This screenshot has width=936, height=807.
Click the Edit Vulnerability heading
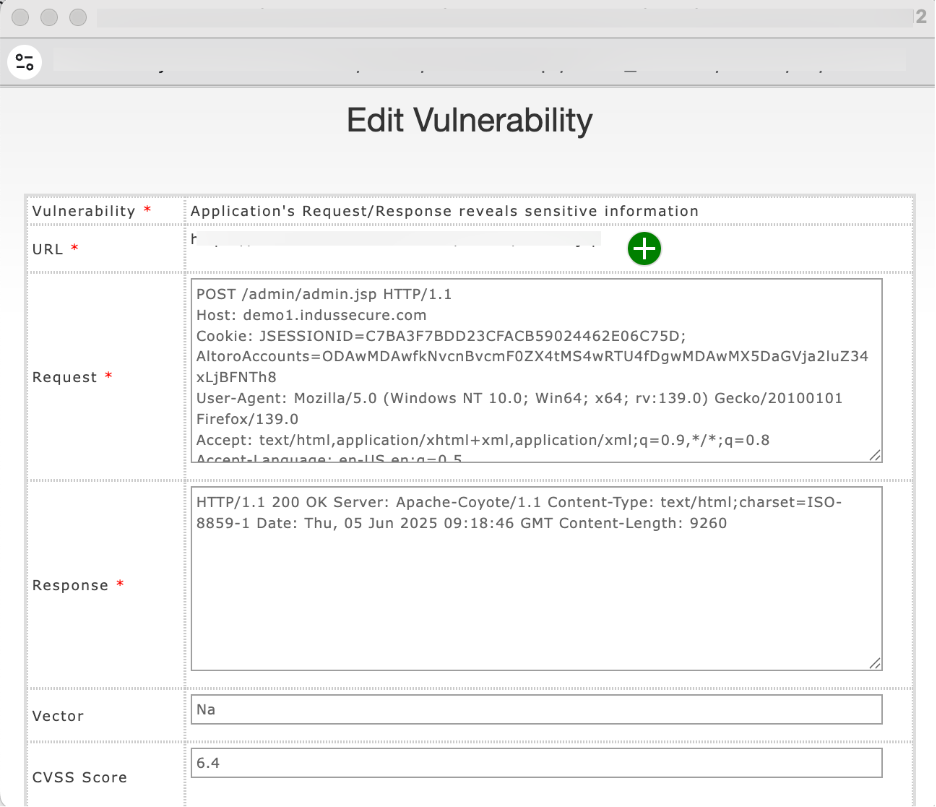[469, 121]
